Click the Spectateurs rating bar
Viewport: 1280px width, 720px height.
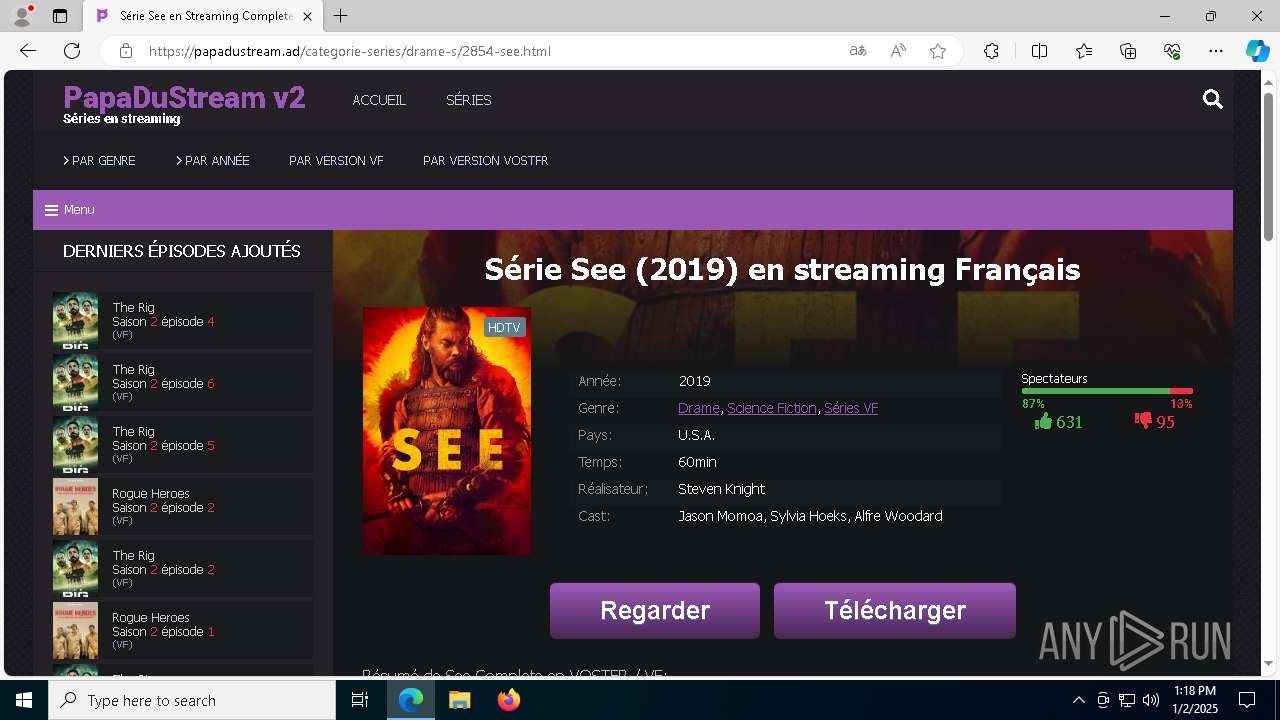[1107, 391]
